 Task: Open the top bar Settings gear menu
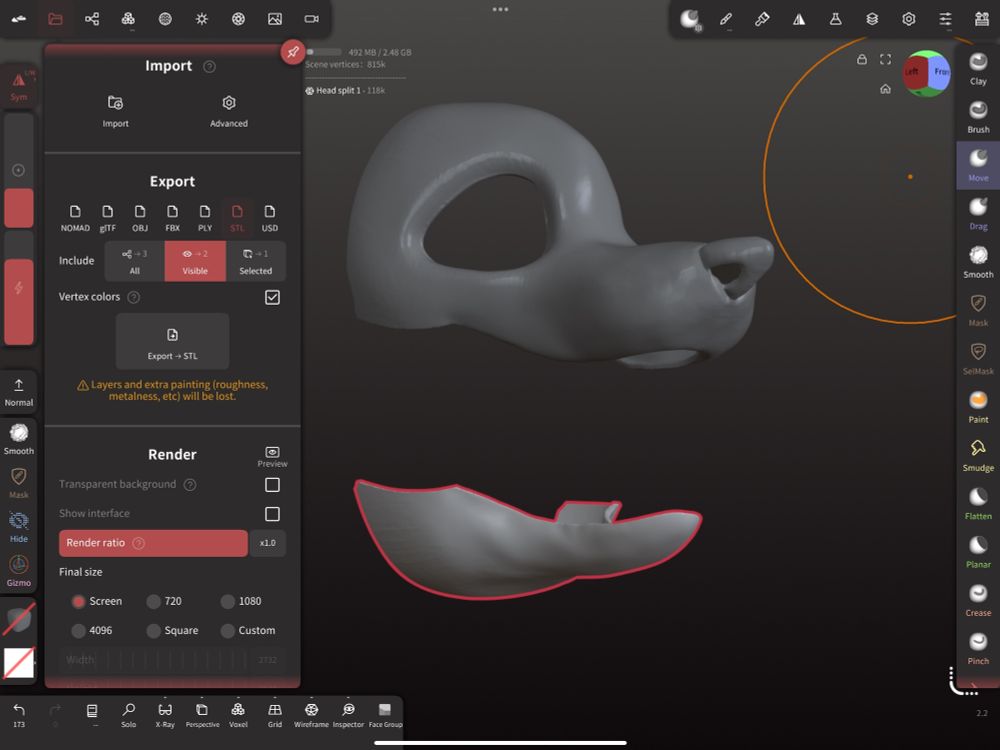[x=909, y=19]
